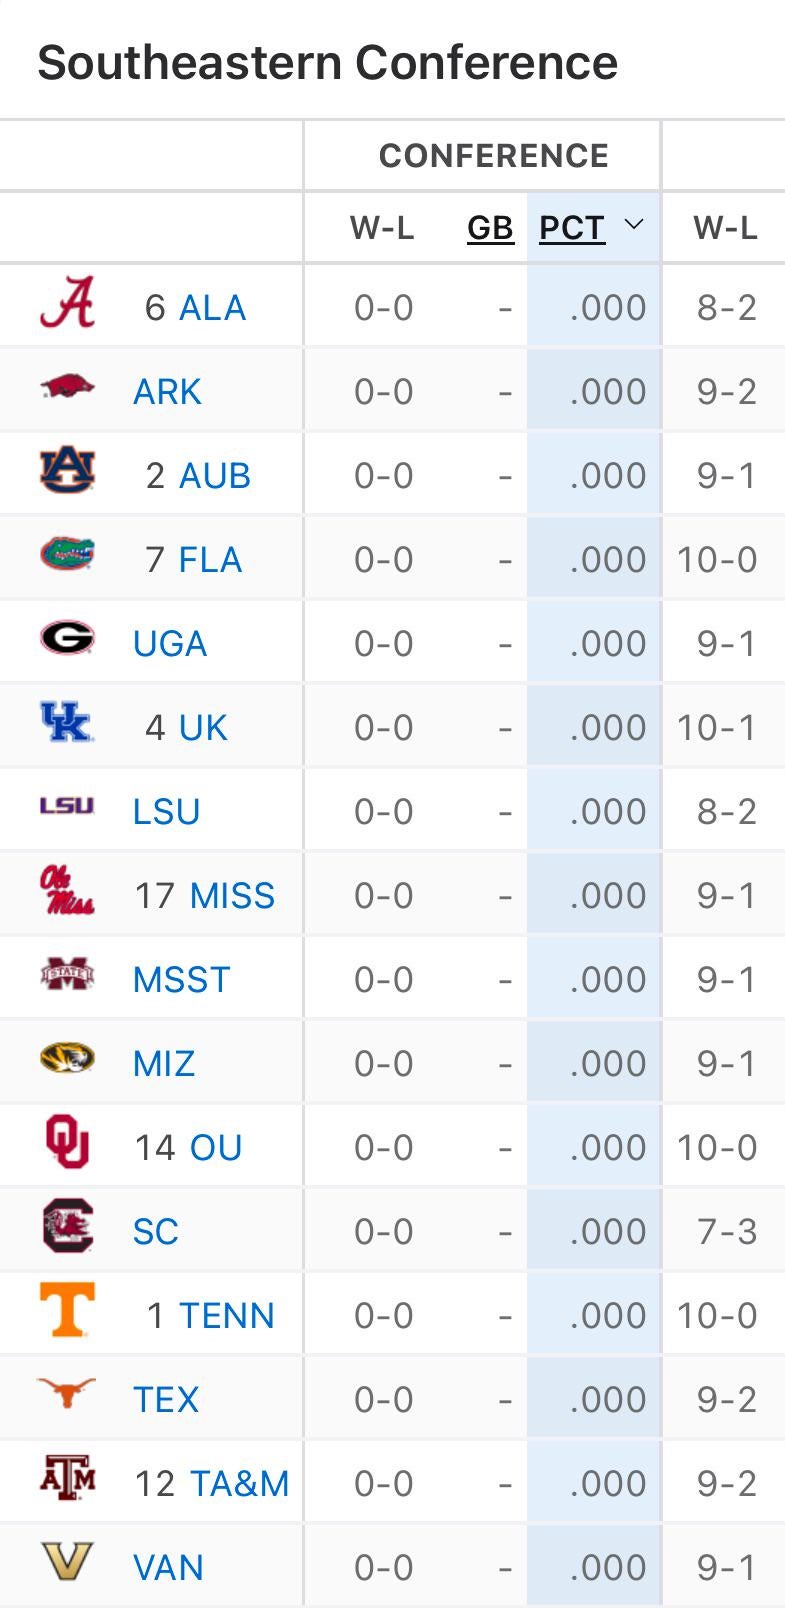Open the MSST team link
The width and height of the screenshot is (785, 1611).
[x=182, y=980]
